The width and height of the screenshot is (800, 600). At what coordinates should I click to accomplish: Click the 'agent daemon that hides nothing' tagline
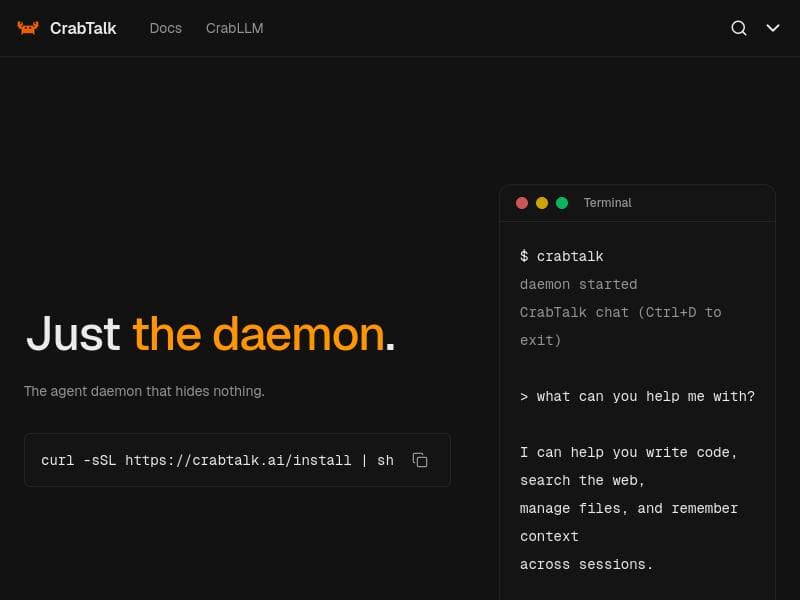click(144, 391)
